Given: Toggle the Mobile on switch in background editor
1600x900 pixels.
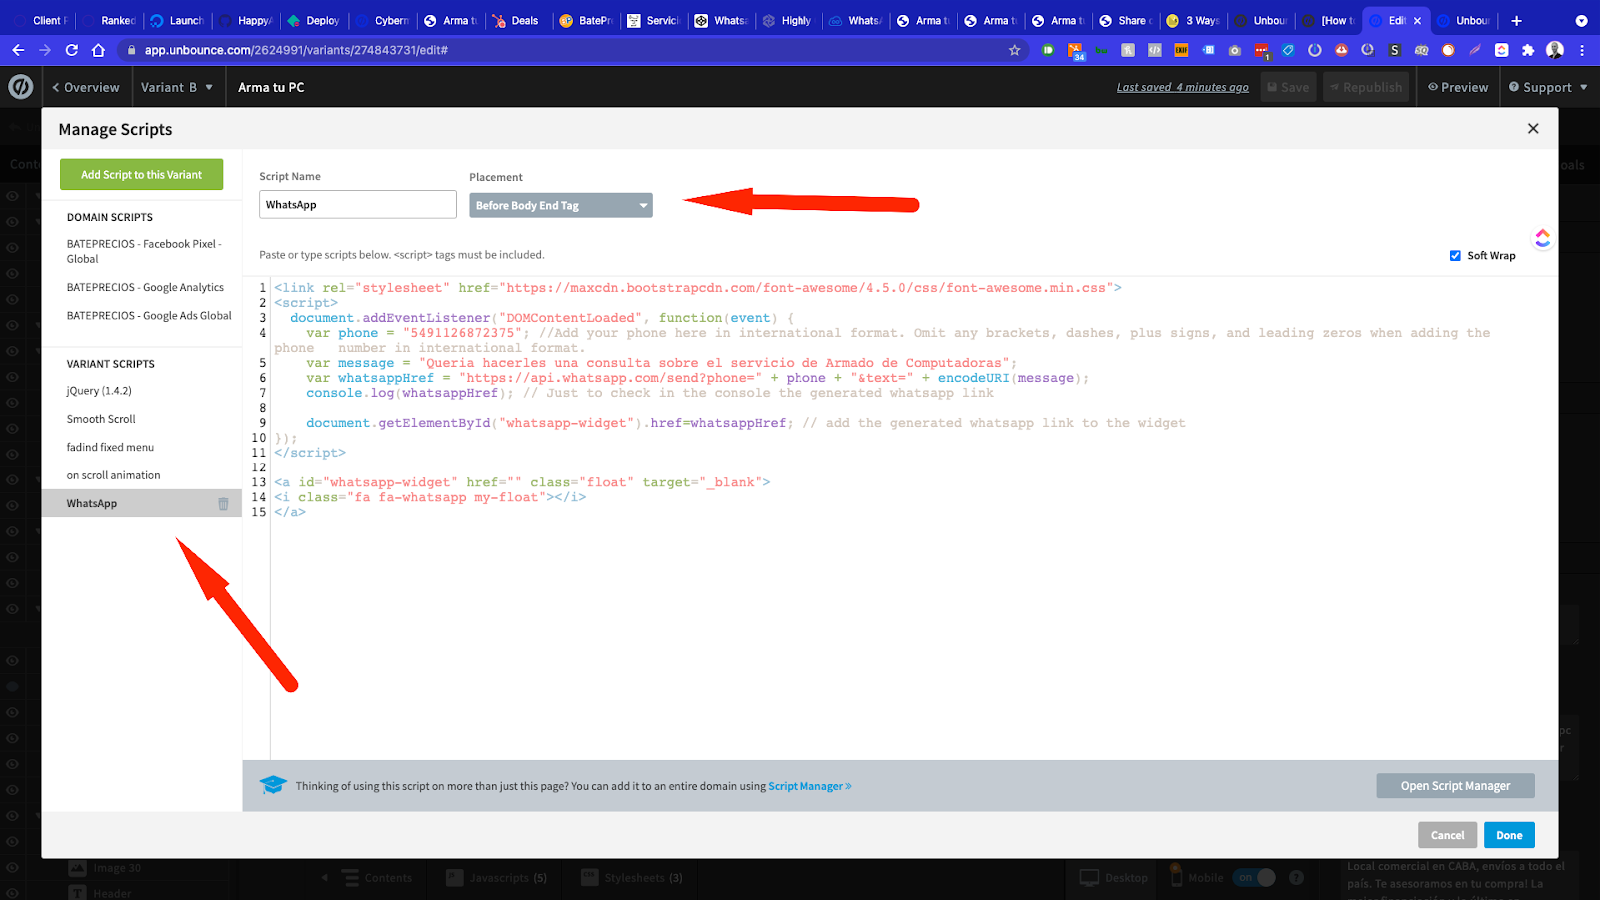Looking at the screenshot, I should coord(1255,878).
